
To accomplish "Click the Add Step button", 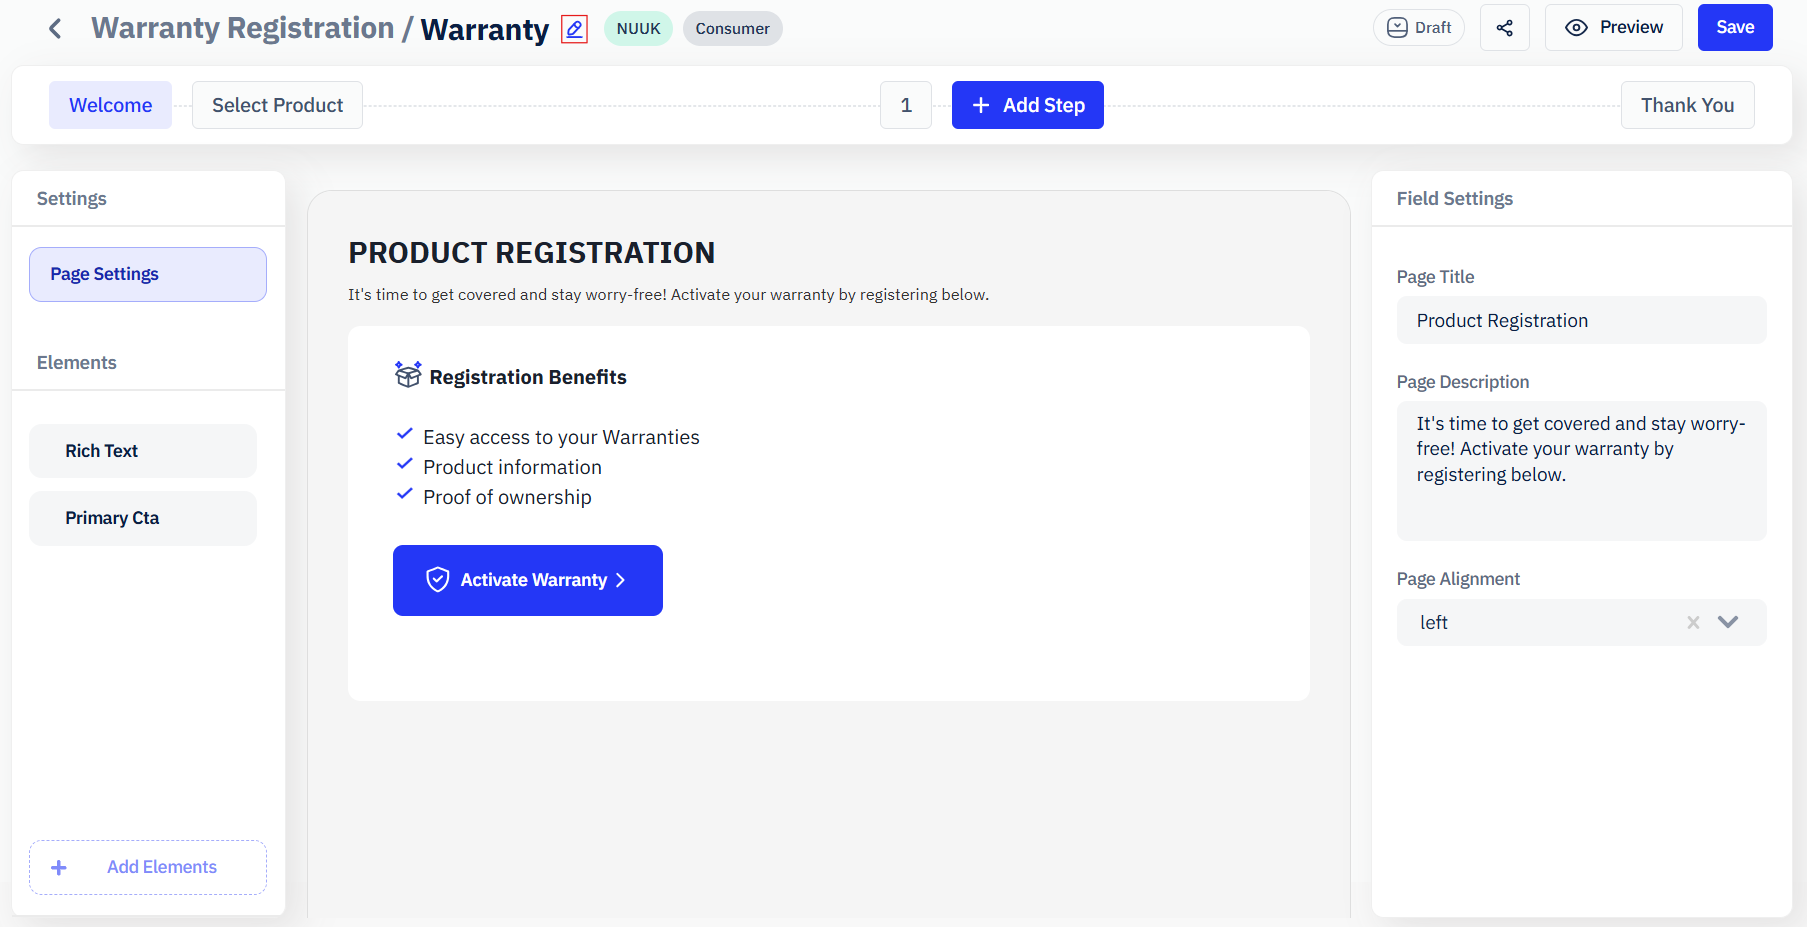I will click(1028, 105).
